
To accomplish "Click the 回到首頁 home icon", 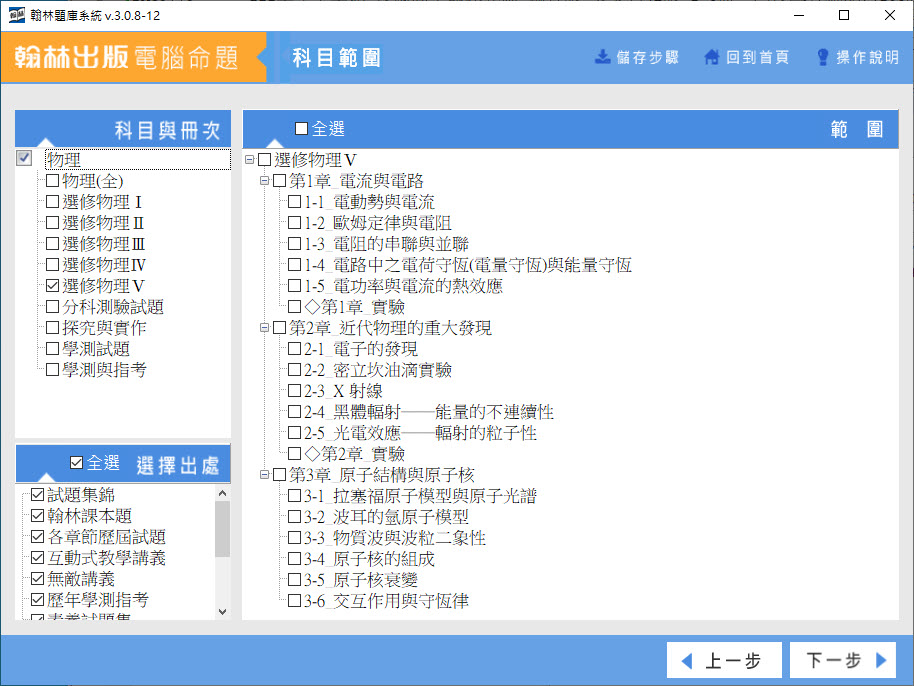I will [712, 57].
